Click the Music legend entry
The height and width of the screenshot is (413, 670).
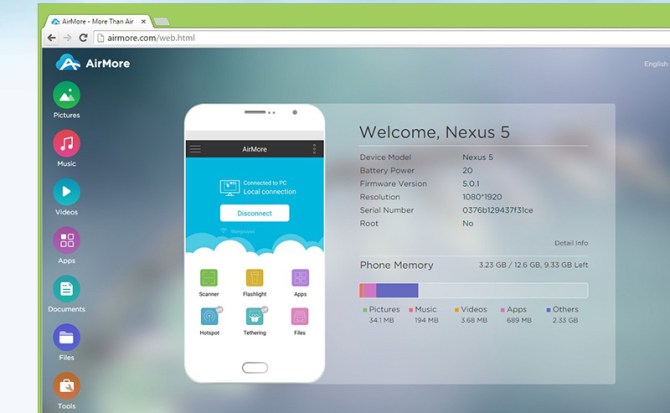click(423, 314)
